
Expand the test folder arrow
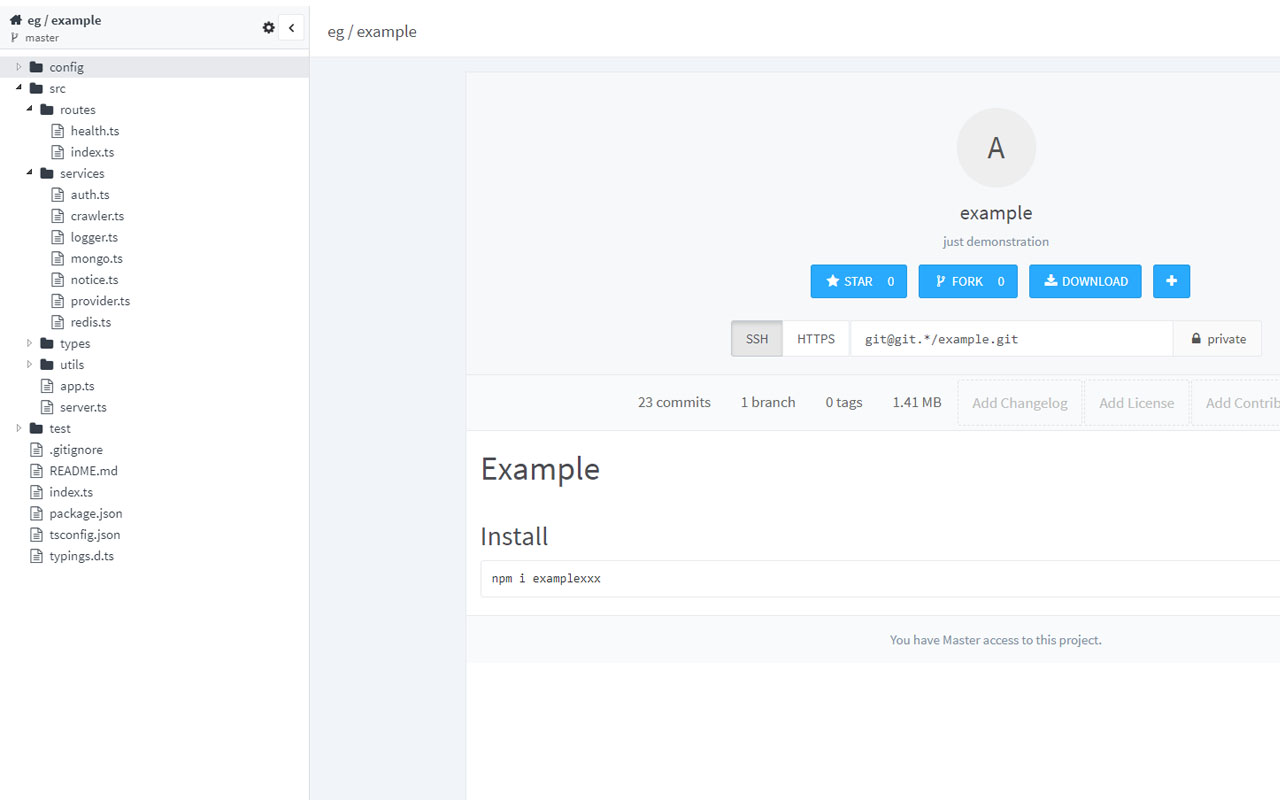click(18, 428)
